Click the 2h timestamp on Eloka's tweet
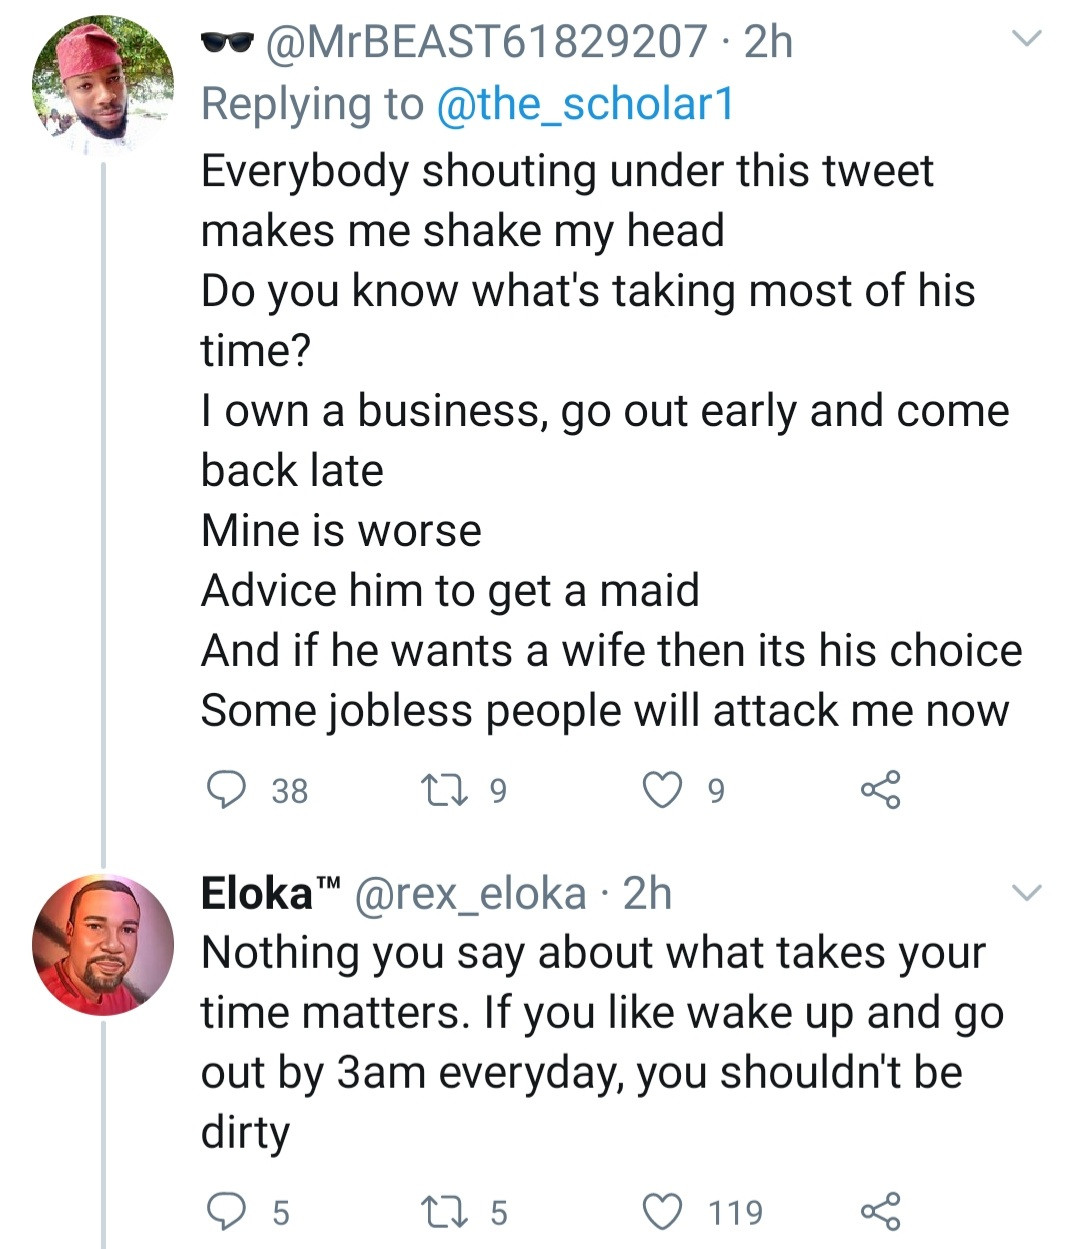The image size is (1080, 1249). tap(647, 893)
